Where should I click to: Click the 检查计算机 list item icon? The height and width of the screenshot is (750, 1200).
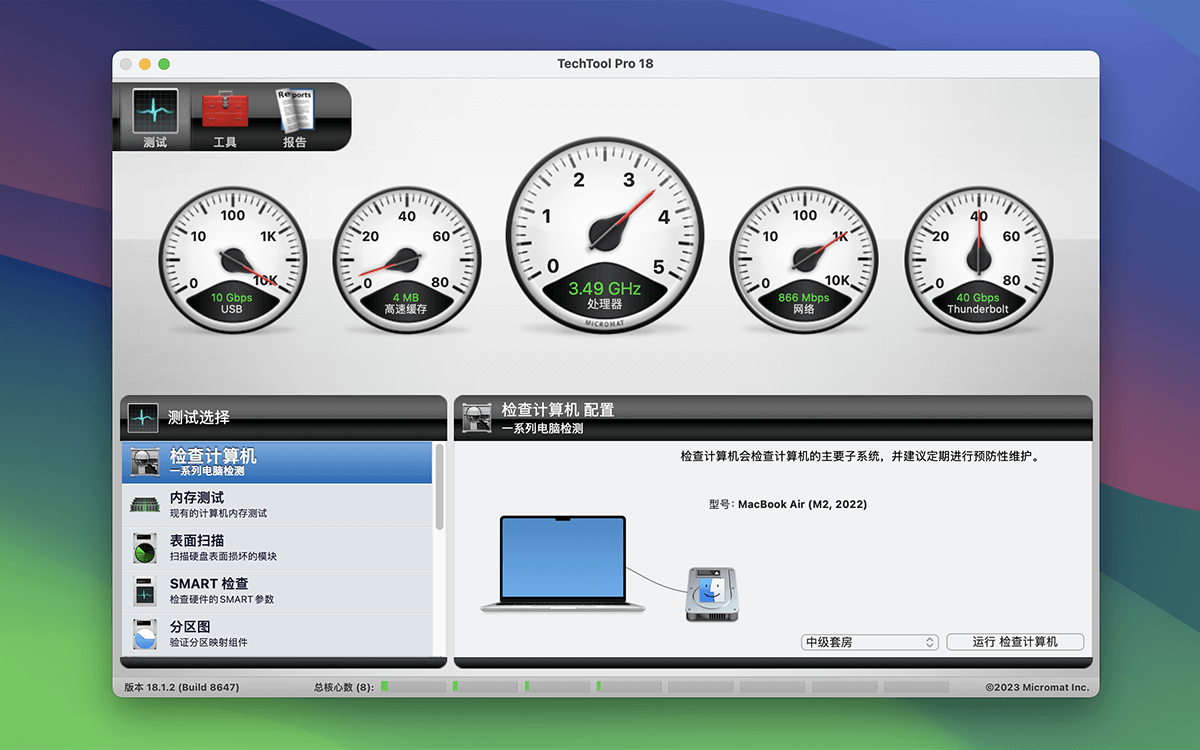pos(145,462)
